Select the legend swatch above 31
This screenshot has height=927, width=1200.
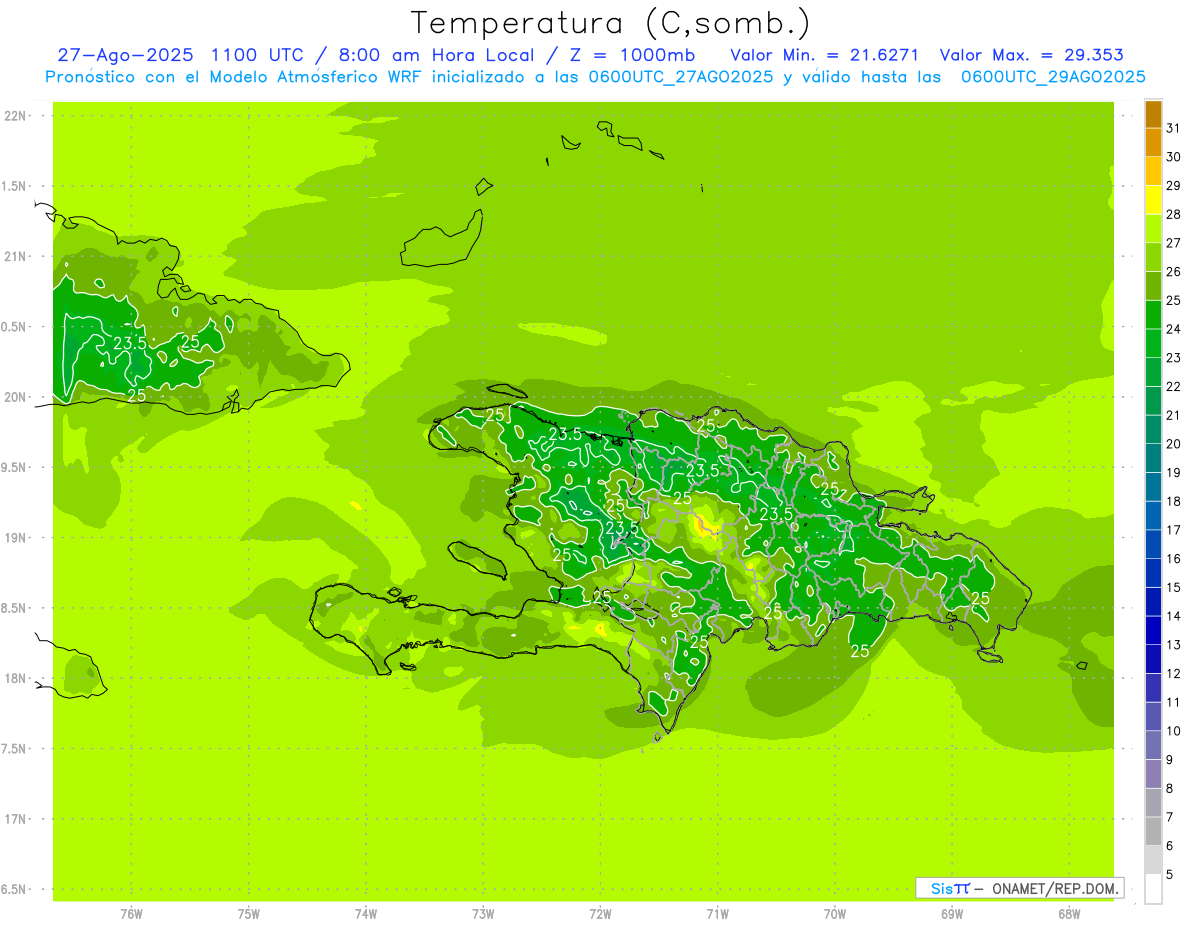pos(1153,114)
